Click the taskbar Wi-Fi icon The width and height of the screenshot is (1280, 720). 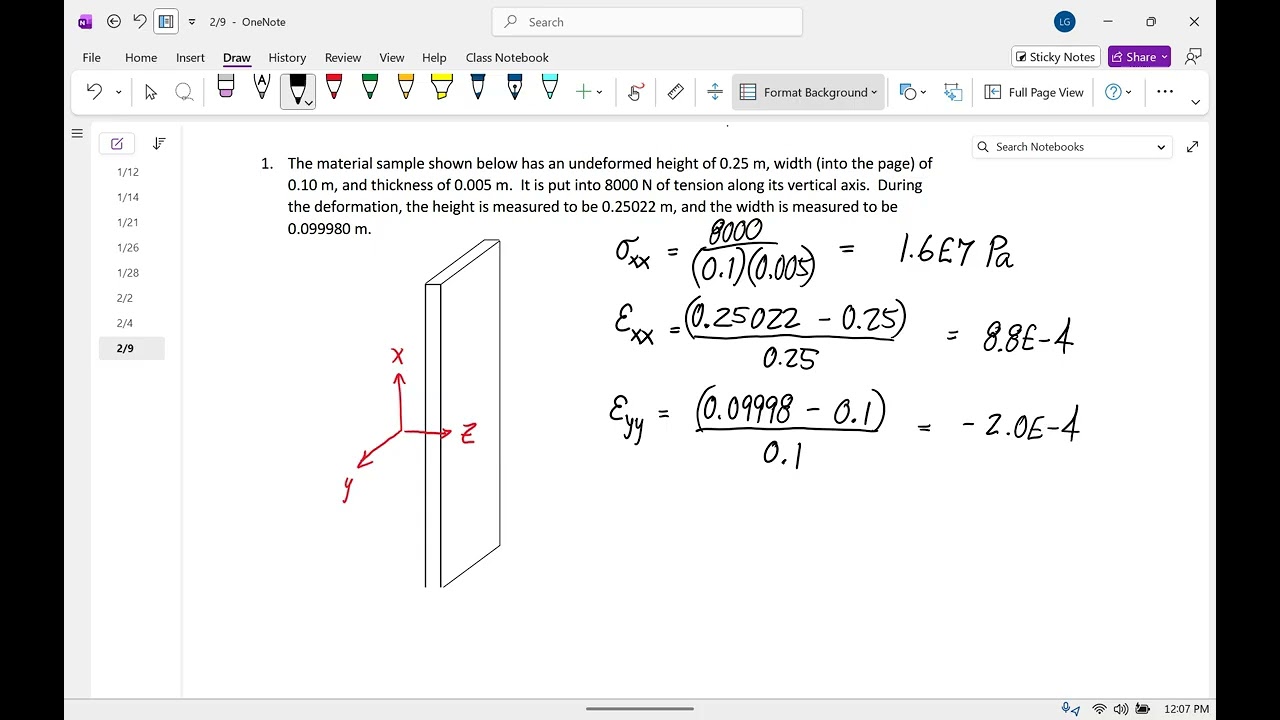(1100, 709)
